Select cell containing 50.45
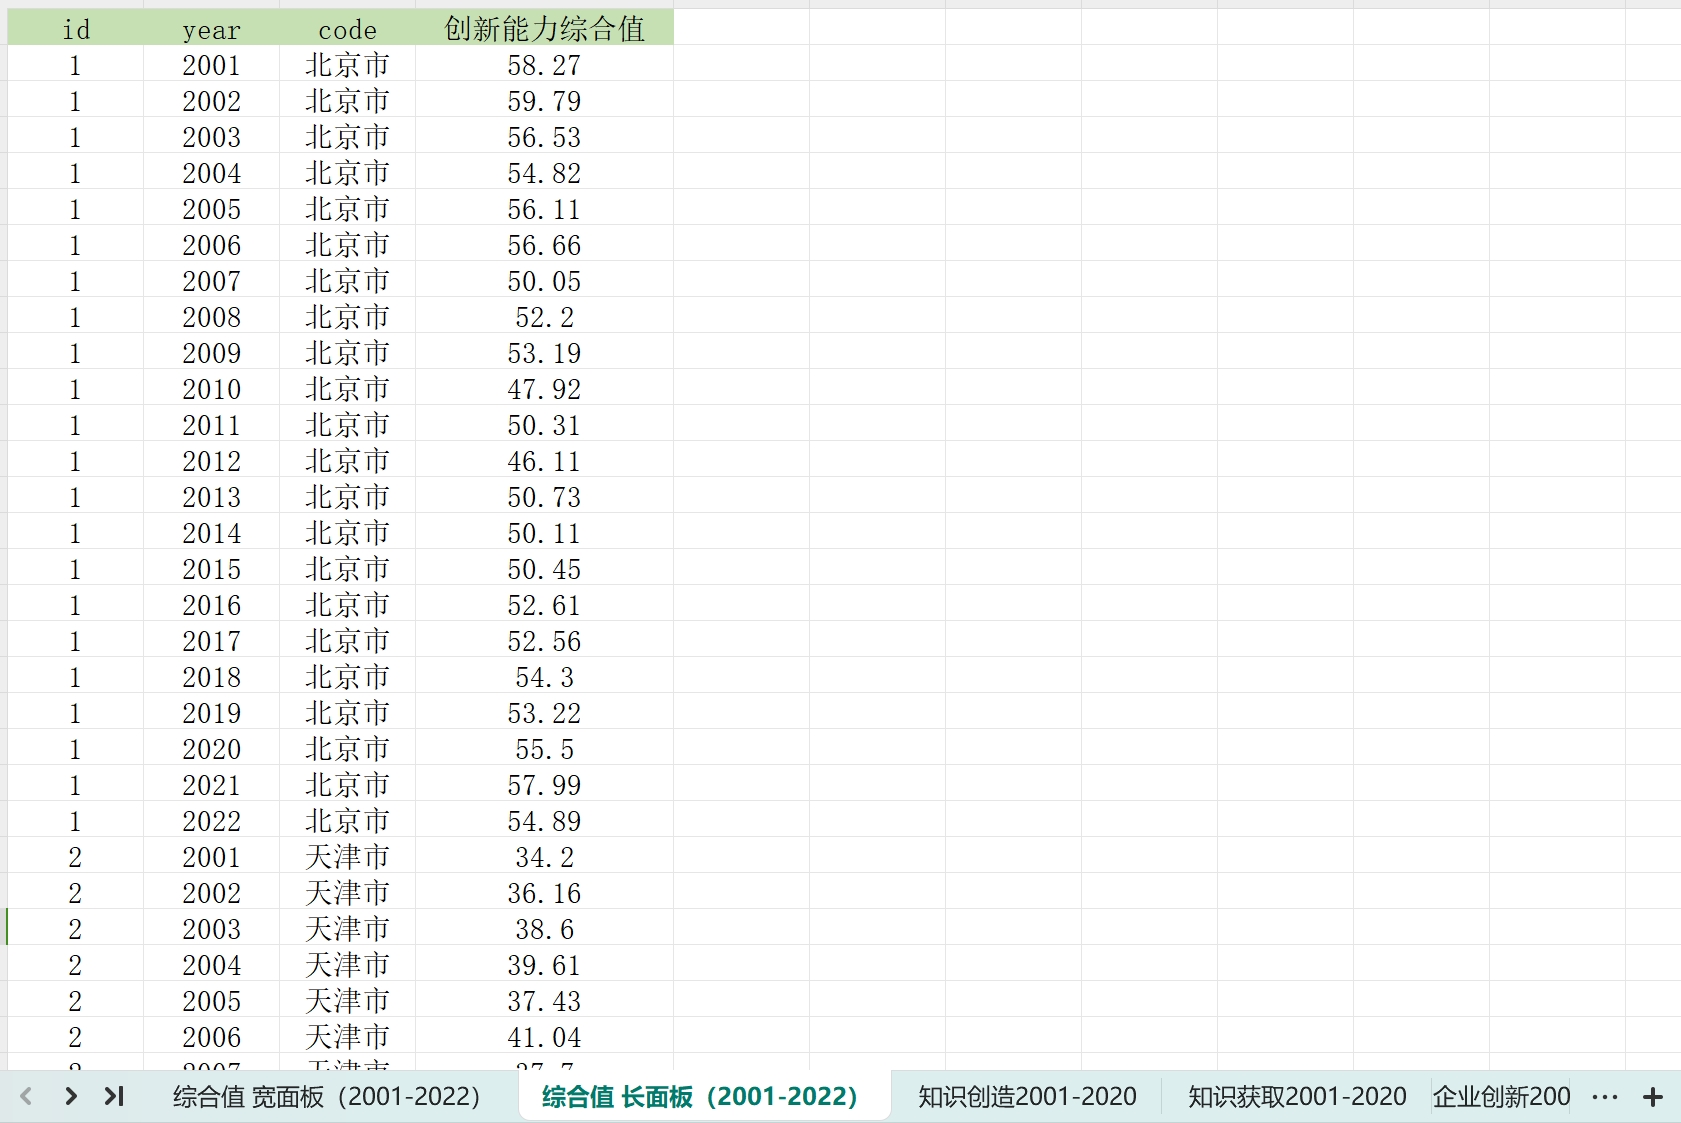This screenshot has height=1123, width=1681. [x=545, y=569]
